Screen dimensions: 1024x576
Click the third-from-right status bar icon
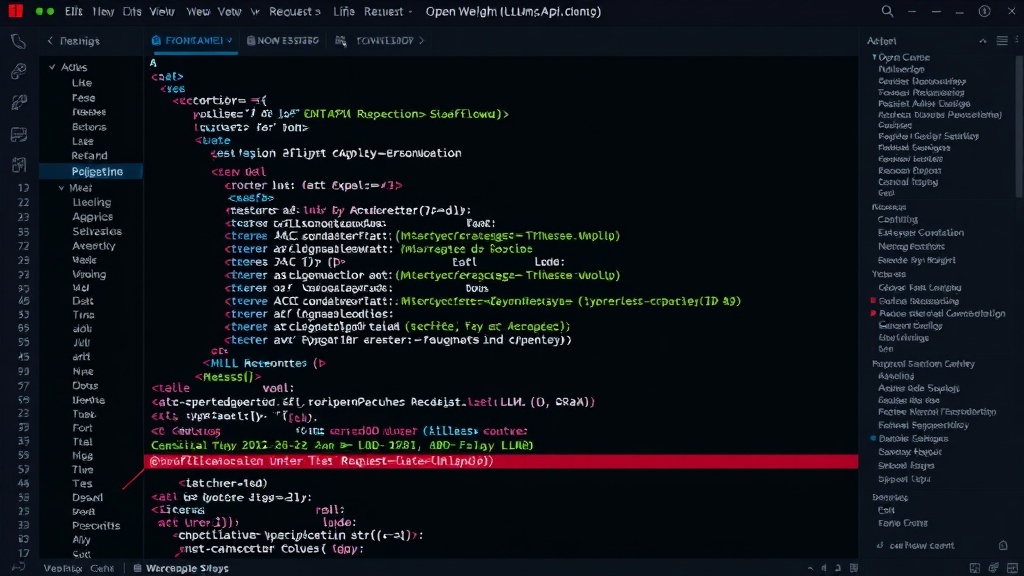[x=974, y=568]
